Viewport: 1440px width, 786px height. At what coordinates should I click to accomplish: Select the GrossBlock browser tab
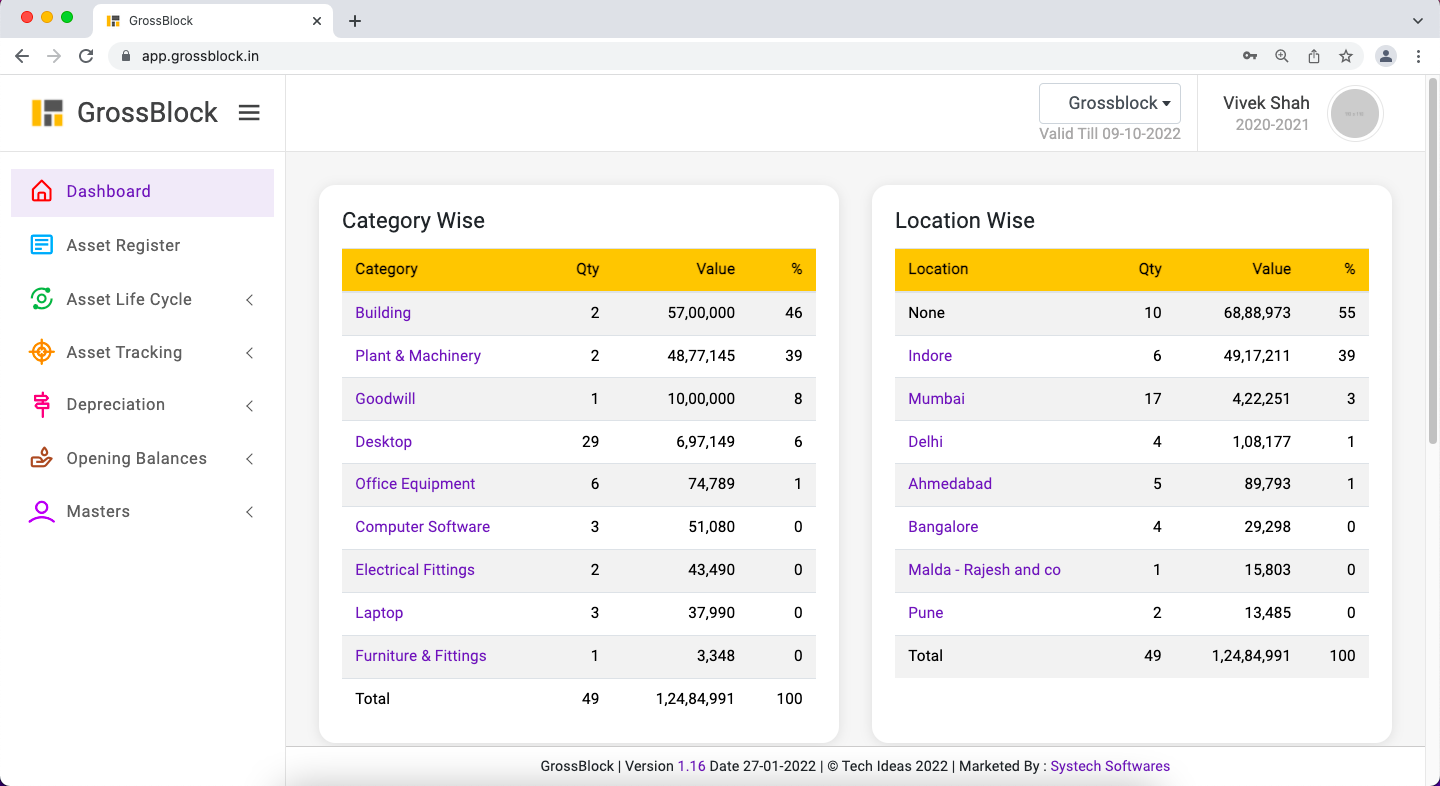[200, 20]
